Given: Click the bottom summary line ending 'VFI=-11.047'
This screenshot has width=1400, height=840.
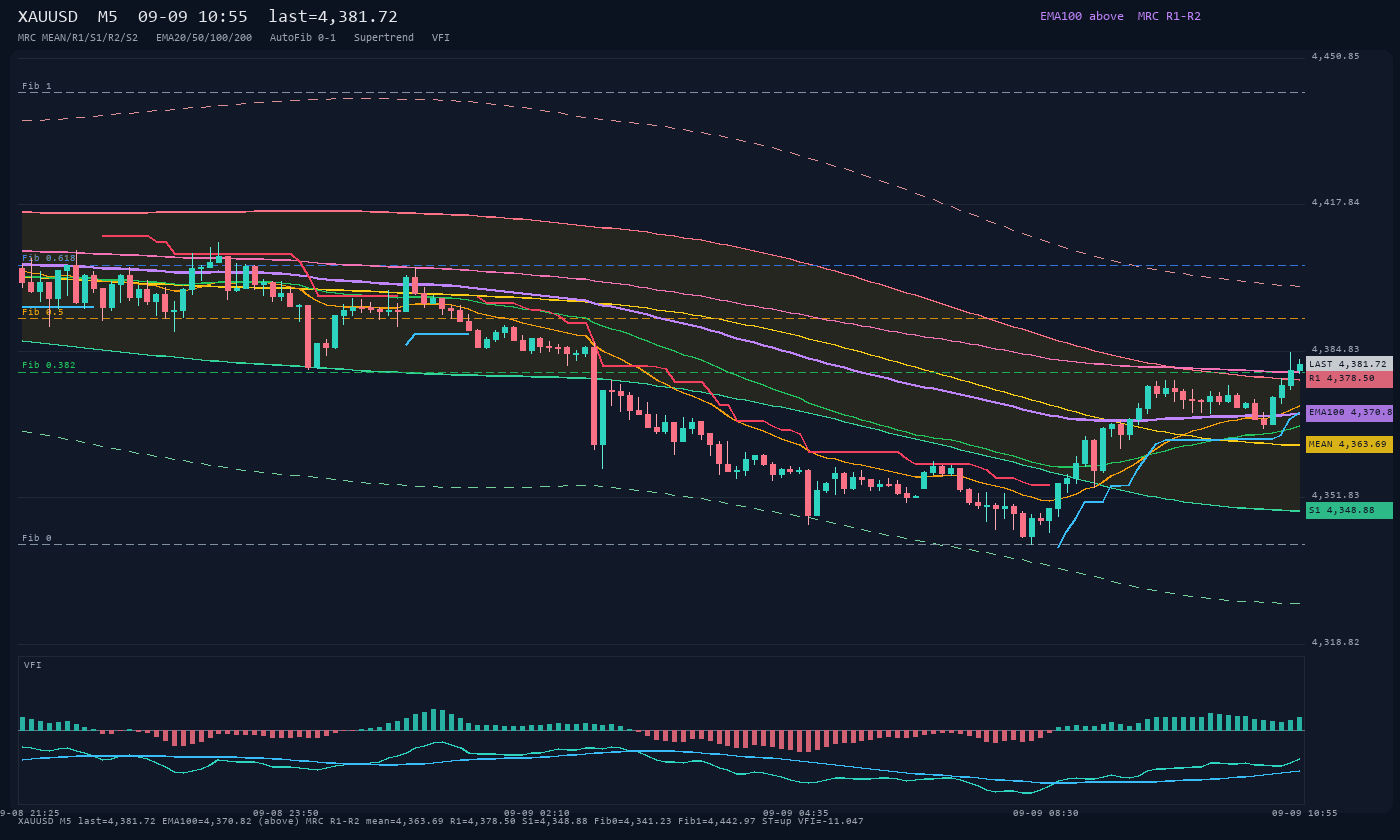Looking at the screenshot, I should (x=441, y=821).
